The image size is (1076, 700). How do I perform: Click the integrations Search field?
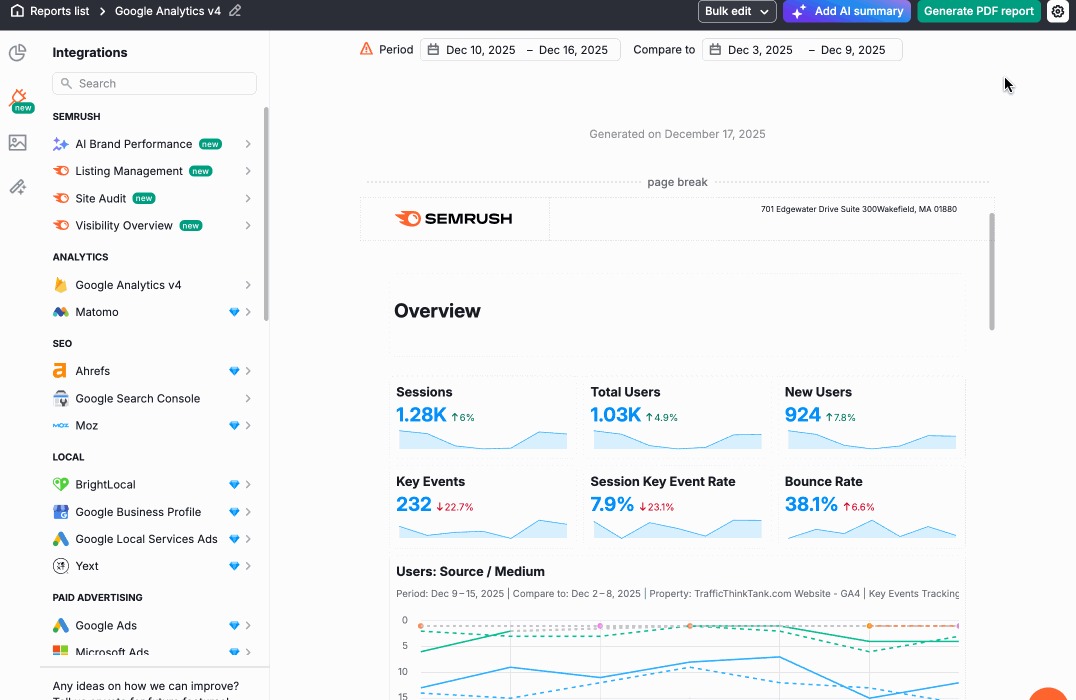(155, 84)
